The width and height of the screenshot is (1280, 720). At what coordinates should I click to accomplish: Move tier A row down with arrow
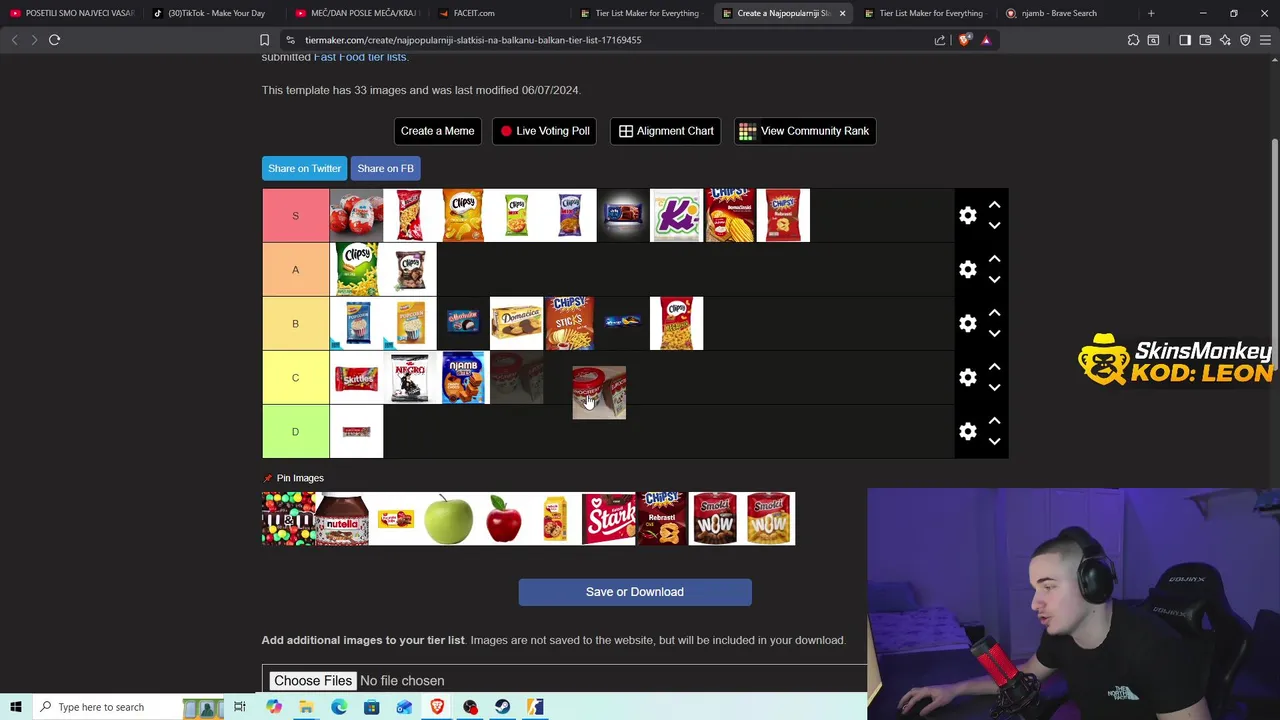(994, 280)
